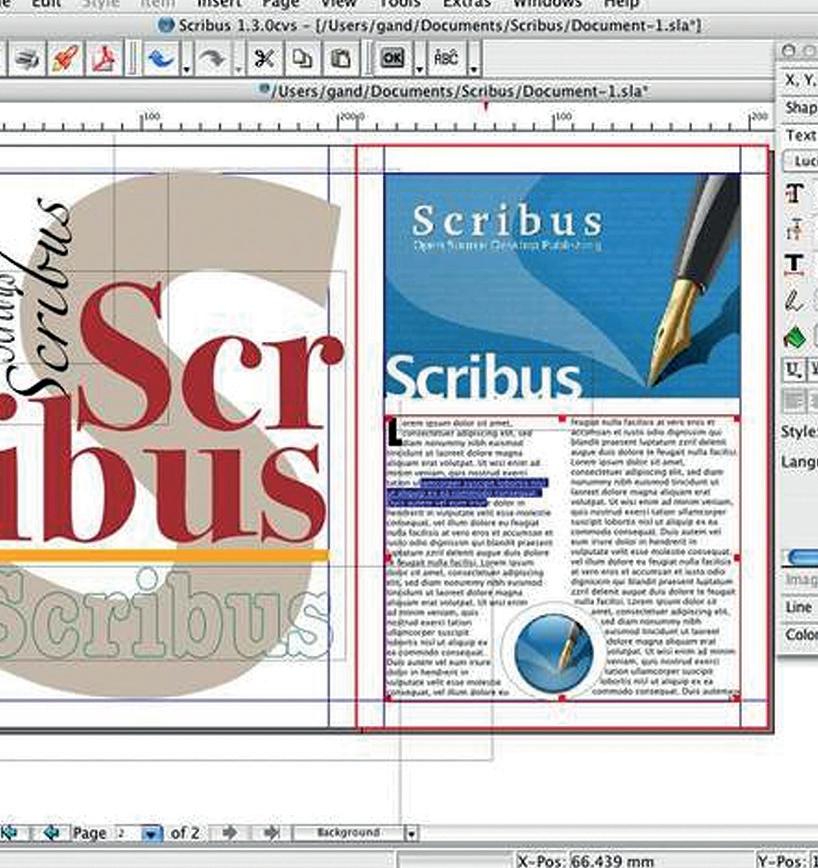Open the Windows menu

click(x=547, y=4)
